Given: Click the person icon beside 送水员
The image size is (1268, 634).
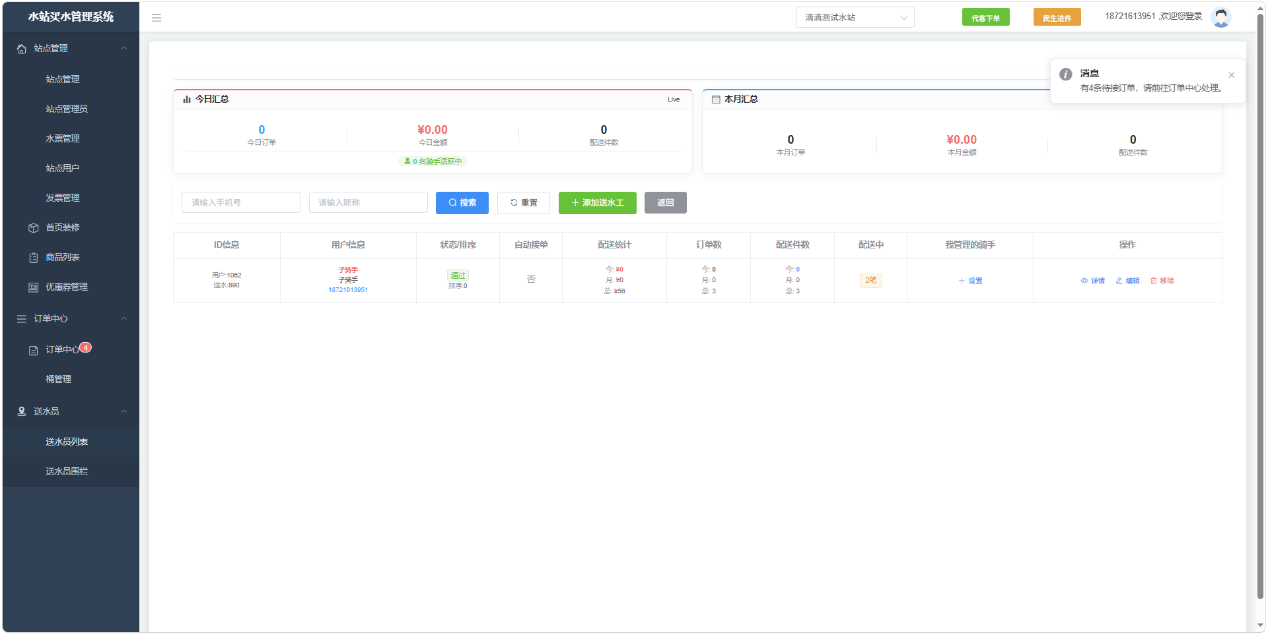Looking at the screenshot, I should pyautogui.click(x=22, y=411).
